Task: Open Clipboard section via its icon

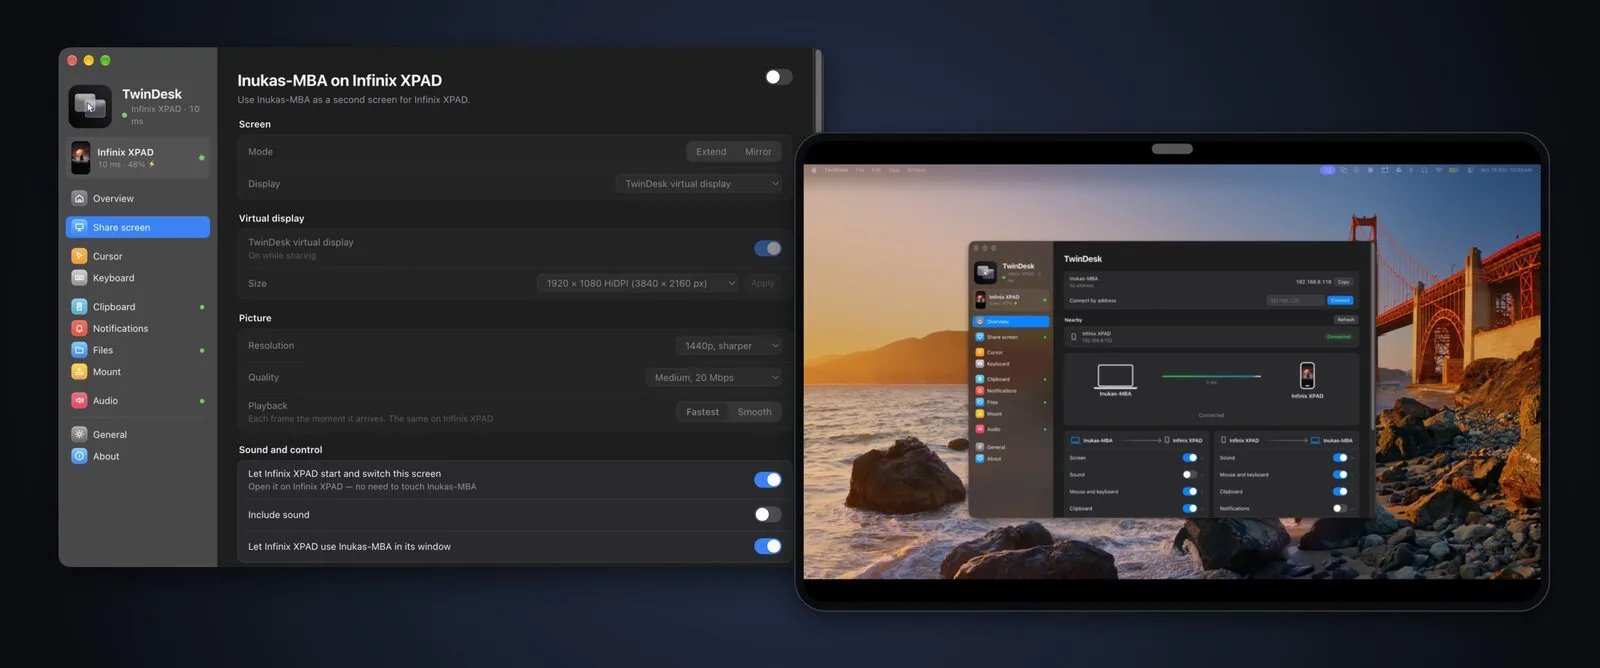Action: [x=79, y=307]
